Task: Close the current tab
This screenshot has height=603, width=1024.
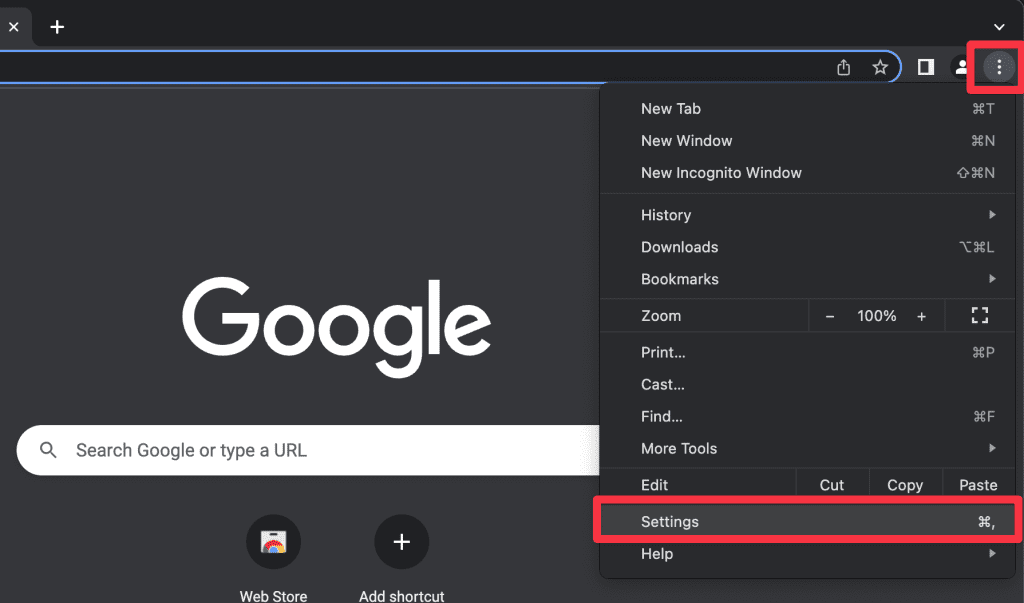Action: 14,27
